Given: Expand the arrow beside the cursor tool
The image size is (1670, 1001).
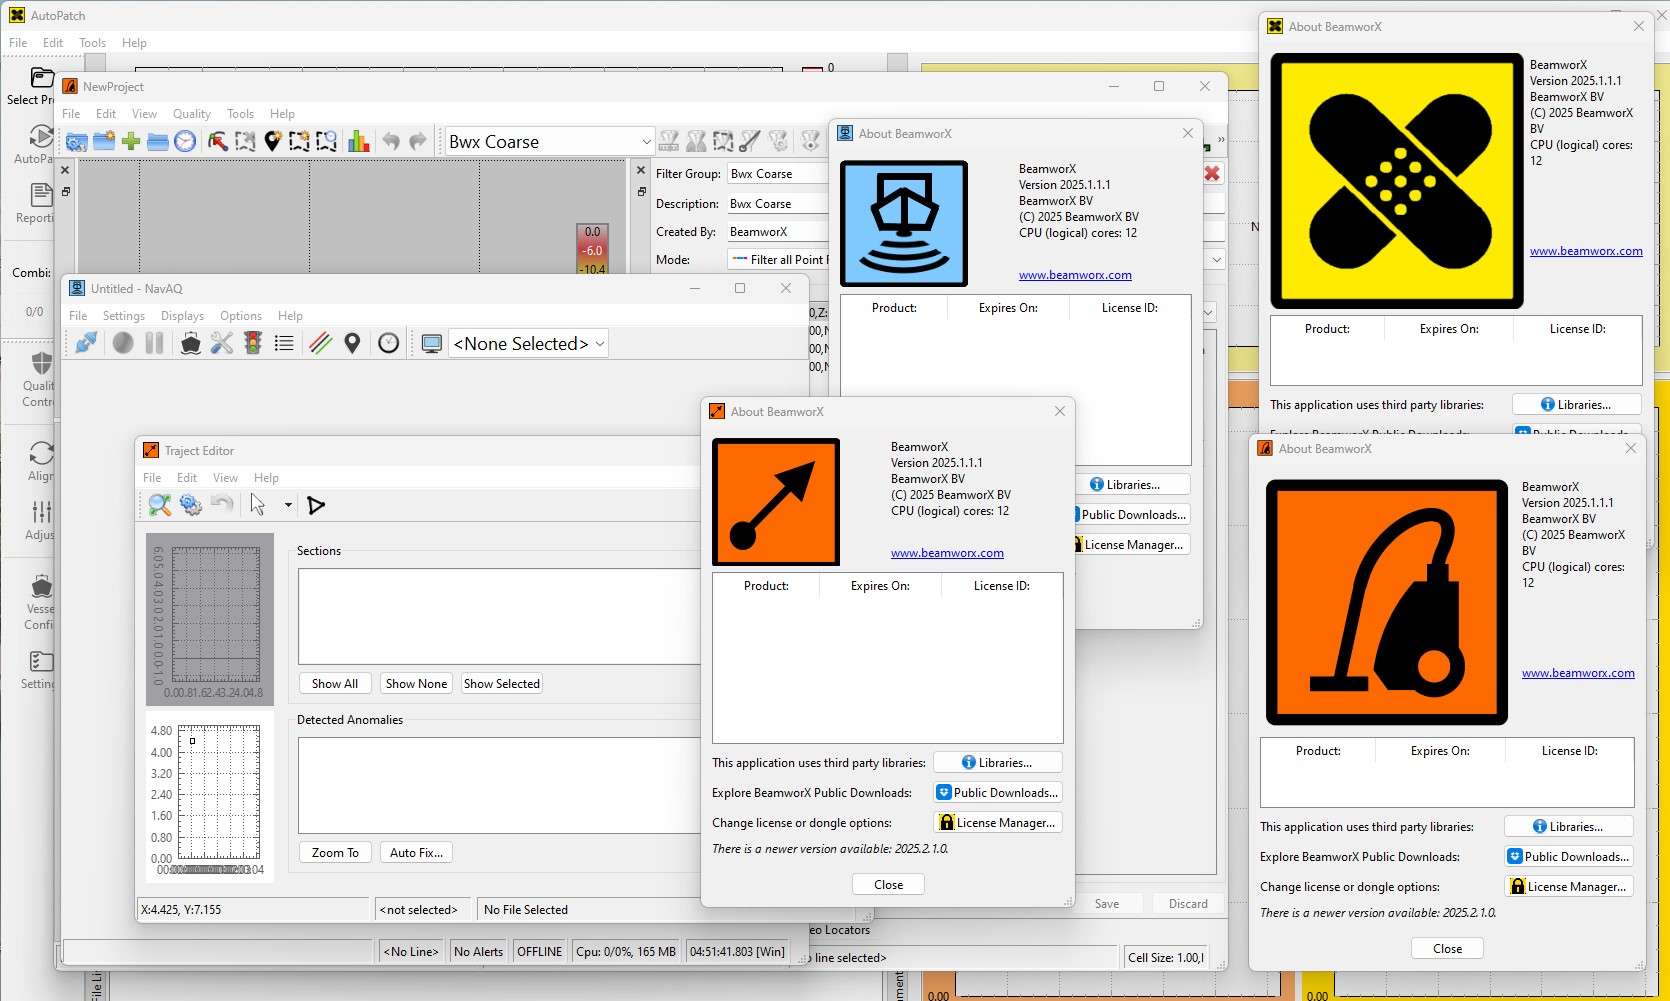Looking at the screenshot, I should tap(288, 505).
